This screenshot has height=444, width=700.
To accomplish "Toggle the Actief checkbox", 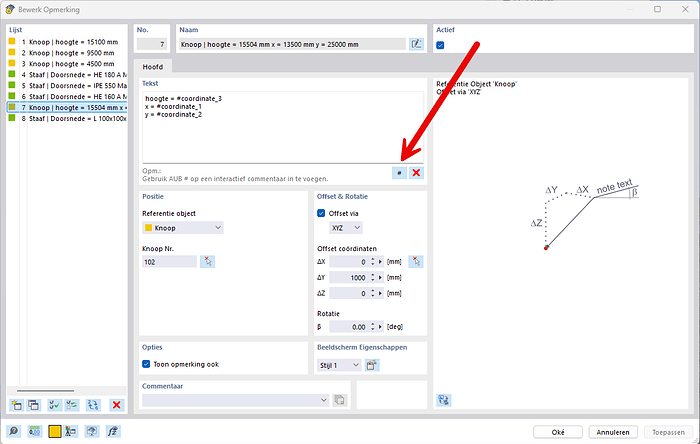I will [x=441, y=45].
